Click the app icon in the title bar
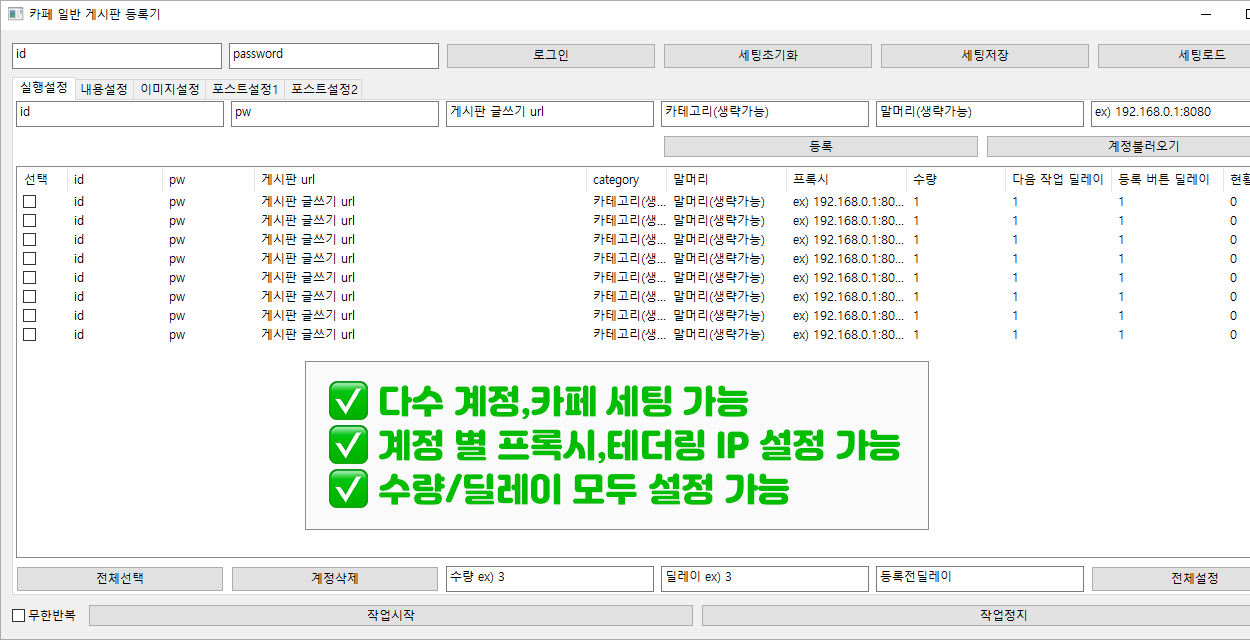Screen dimensions: 1250x640 [x=15, y=15]
